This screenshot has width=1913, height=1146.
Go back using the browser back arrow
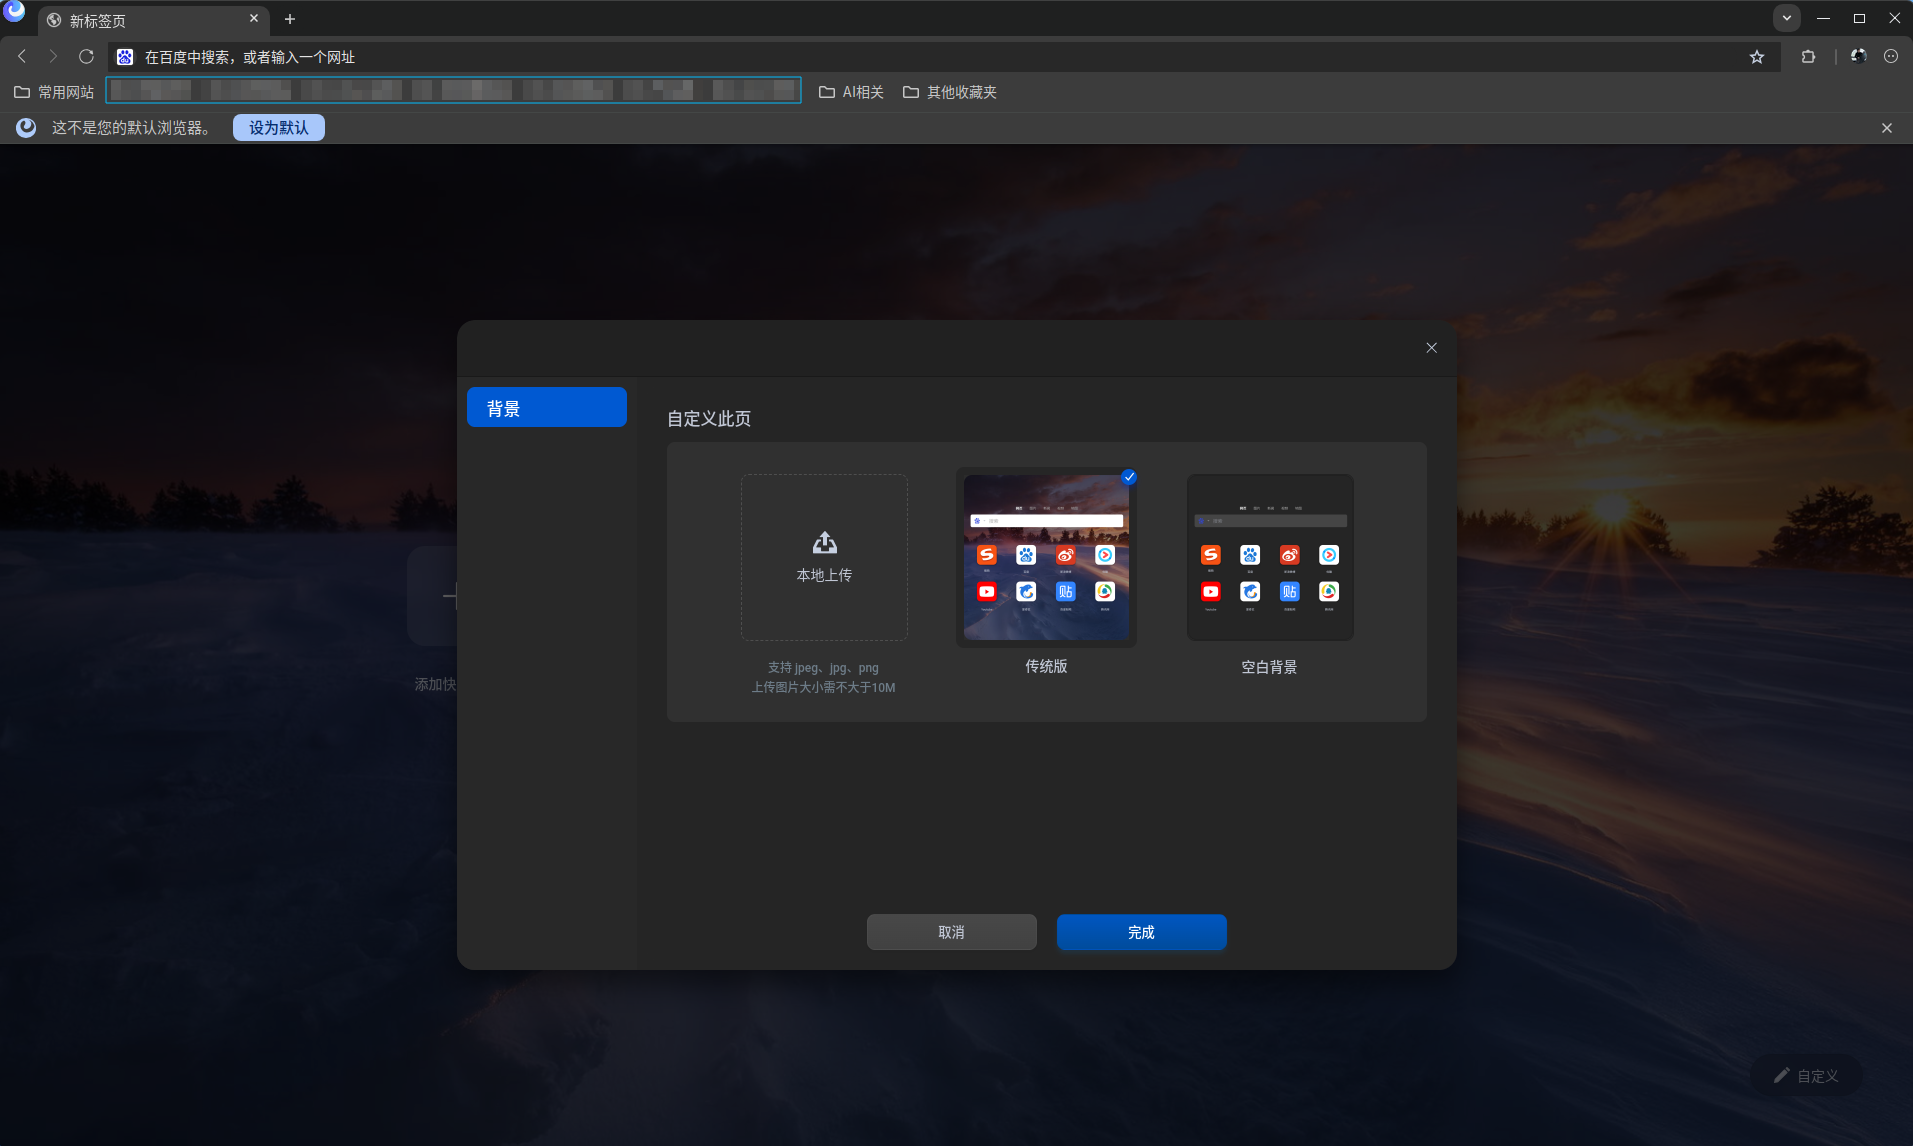pyautogui.click(x=22, y=57)
